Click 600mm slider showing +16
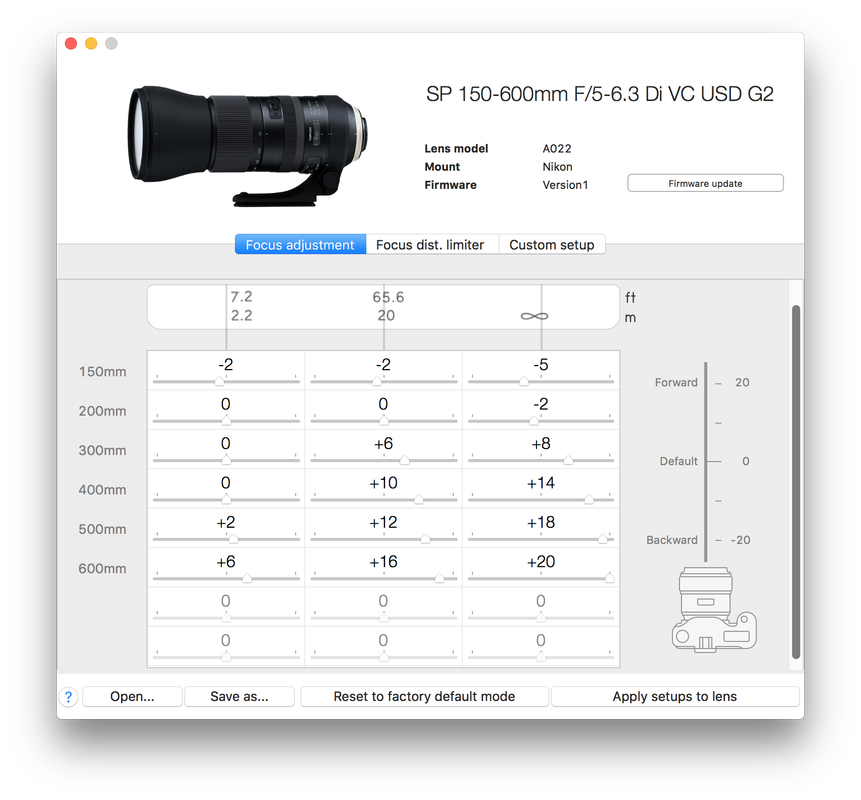Image resolution: width=861 pixels, height=800 pixels. (x=384, y=578)
